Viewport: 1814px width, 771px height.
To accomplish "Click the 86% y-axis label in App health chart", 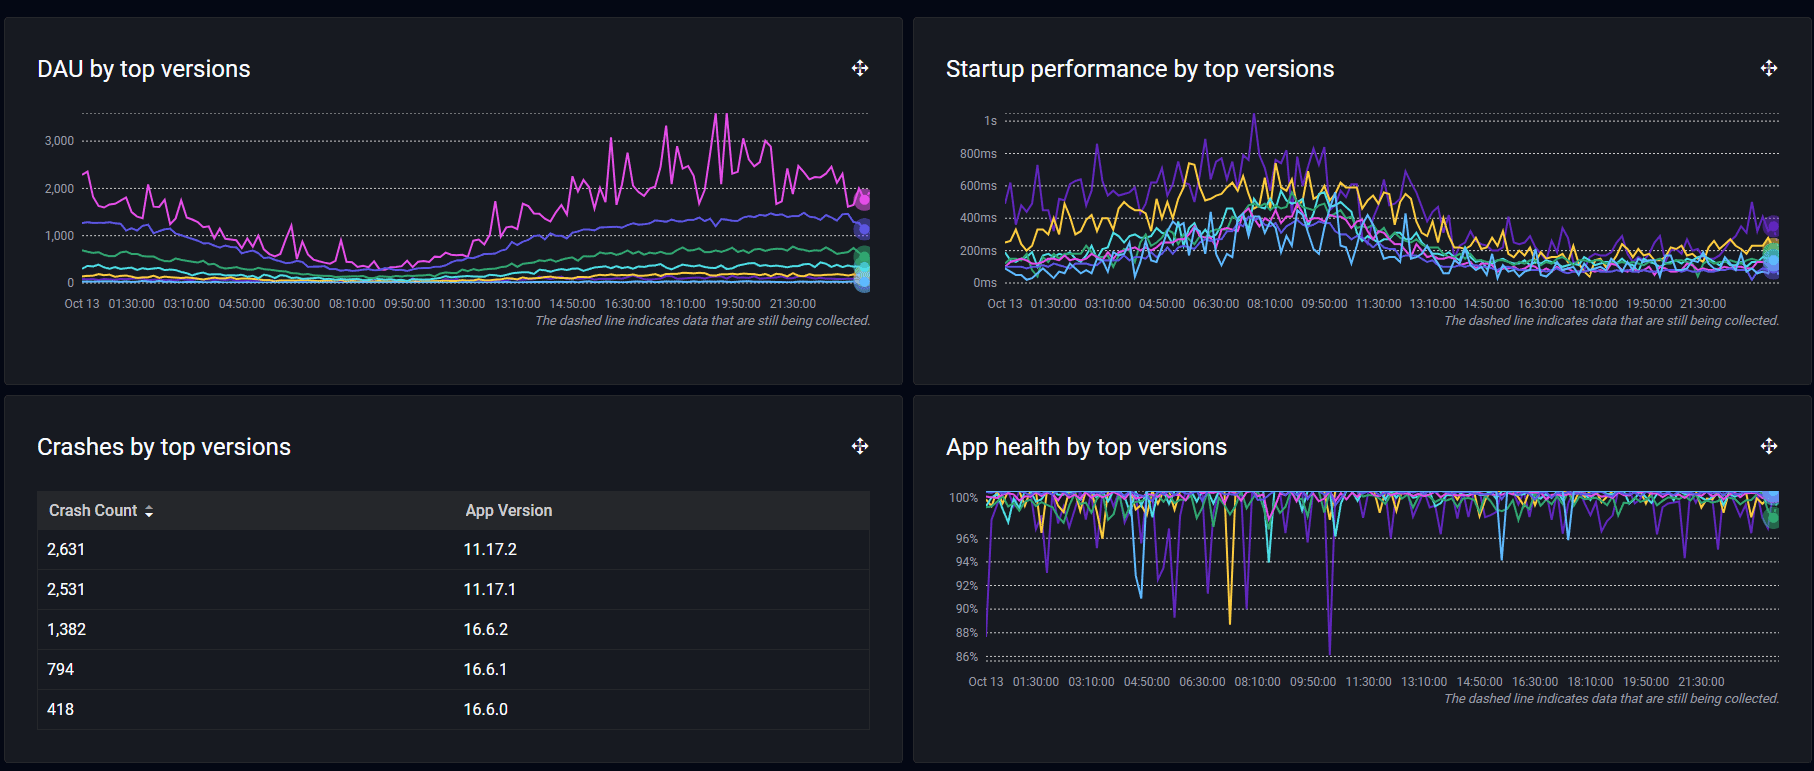I will (x=967, y=657).
